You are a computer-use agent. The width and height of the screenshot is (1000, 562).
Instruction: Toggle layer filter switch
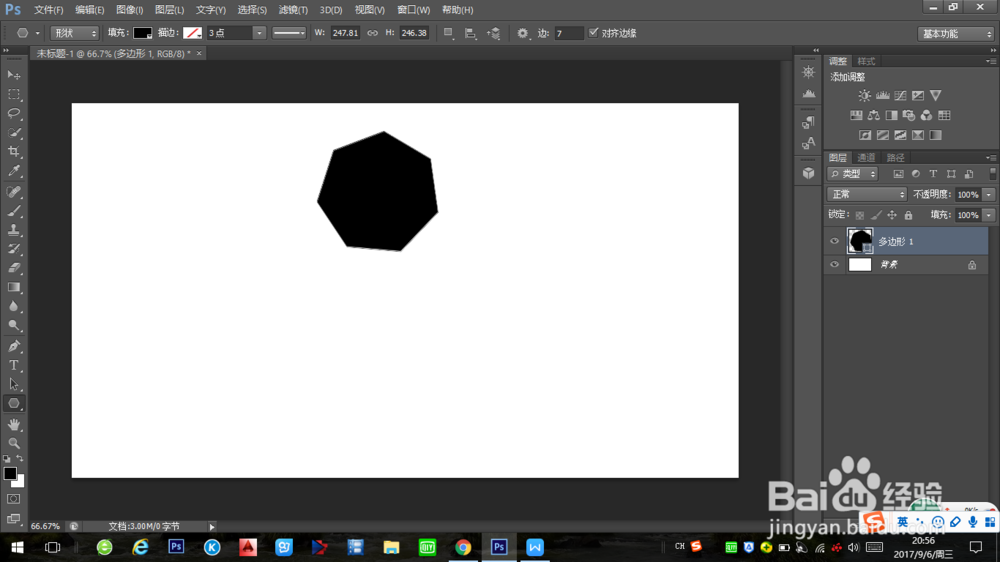click(992, 174)
